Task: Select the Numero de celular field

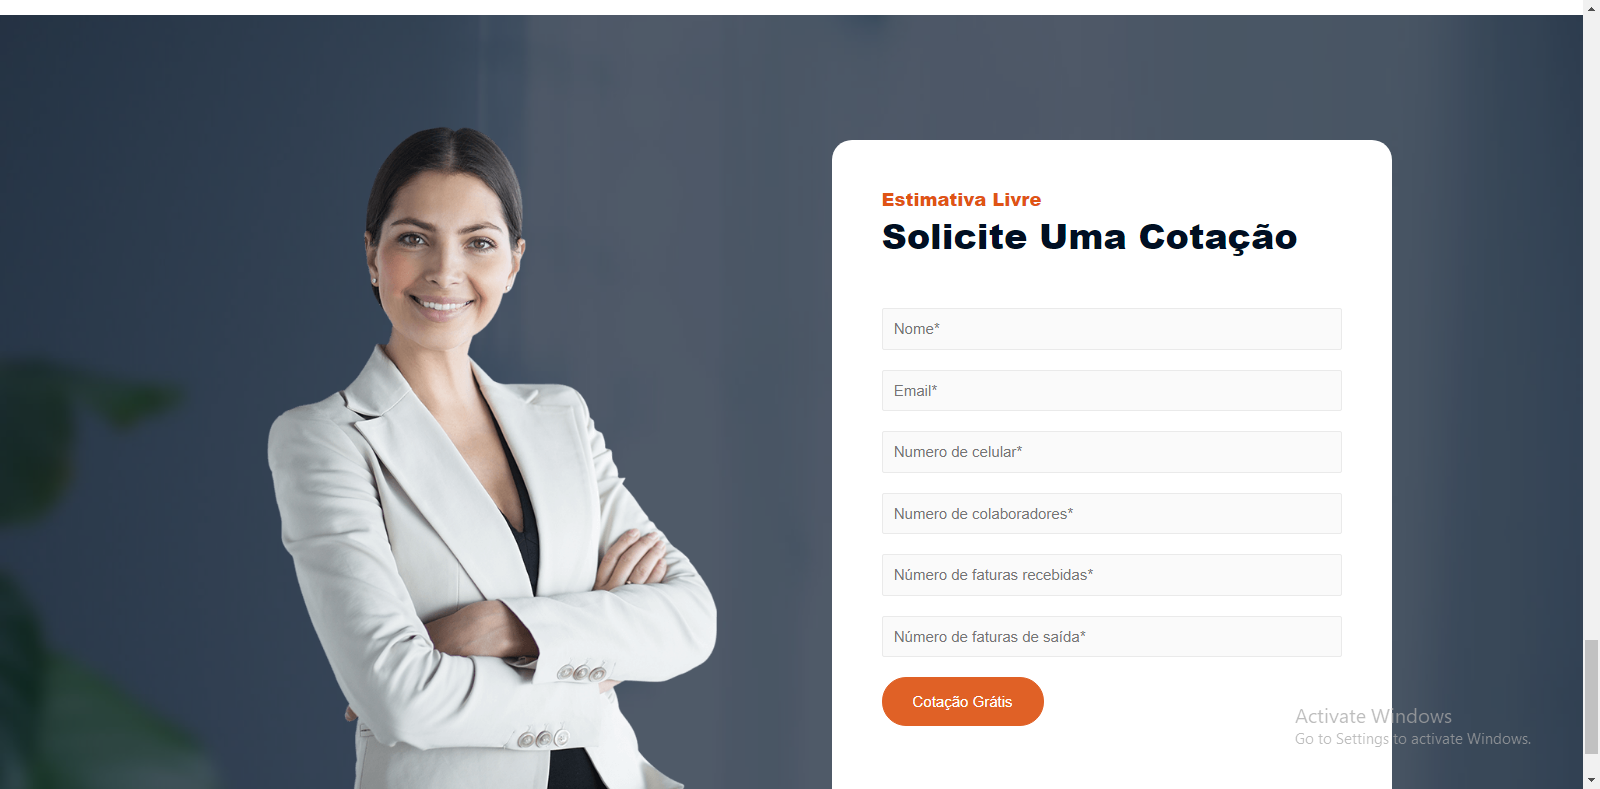Action: coord(1111,452)
